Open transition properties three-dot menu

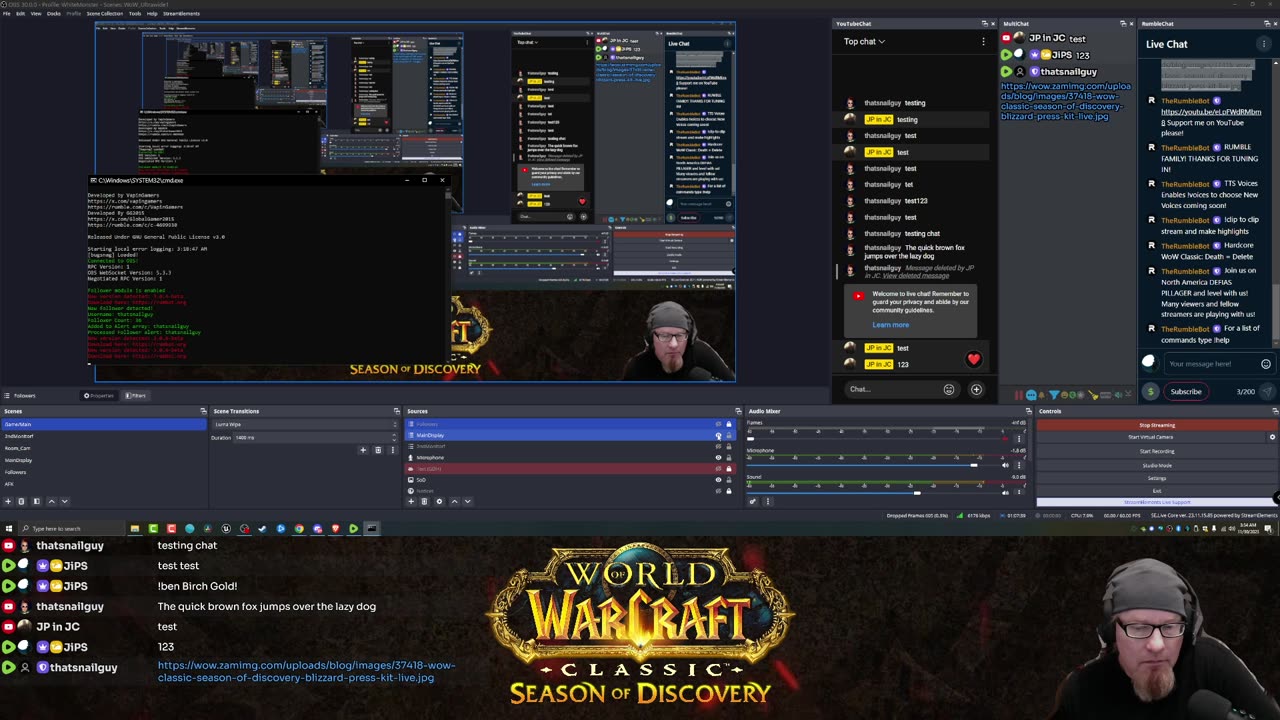[x=392, y=450]
